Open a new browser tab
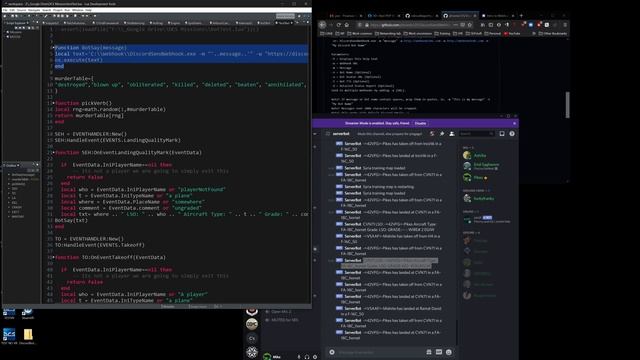 point(521,16)
